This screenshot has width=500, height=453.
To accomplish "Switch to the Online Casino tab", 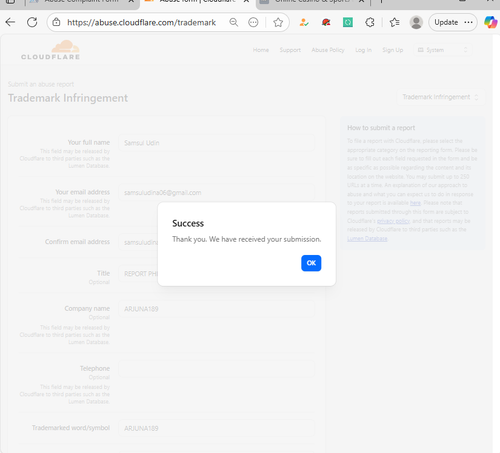I will click(x=312, y=3).
